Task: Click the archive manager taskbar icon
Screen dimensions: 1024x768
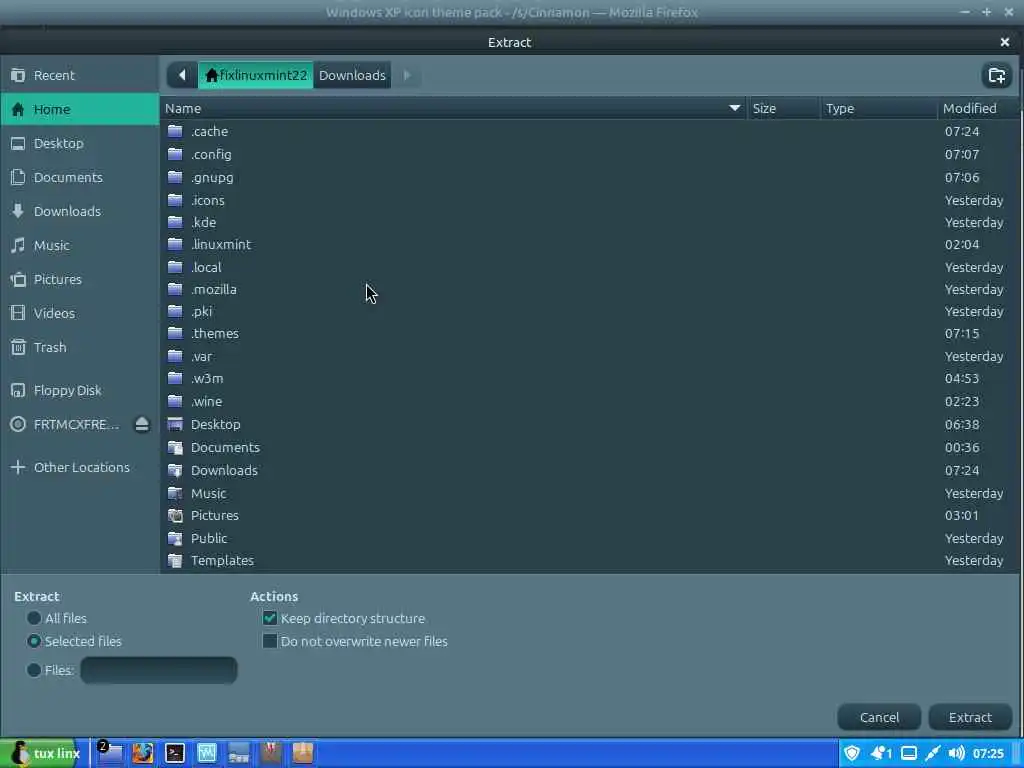Action: [302, 753]
